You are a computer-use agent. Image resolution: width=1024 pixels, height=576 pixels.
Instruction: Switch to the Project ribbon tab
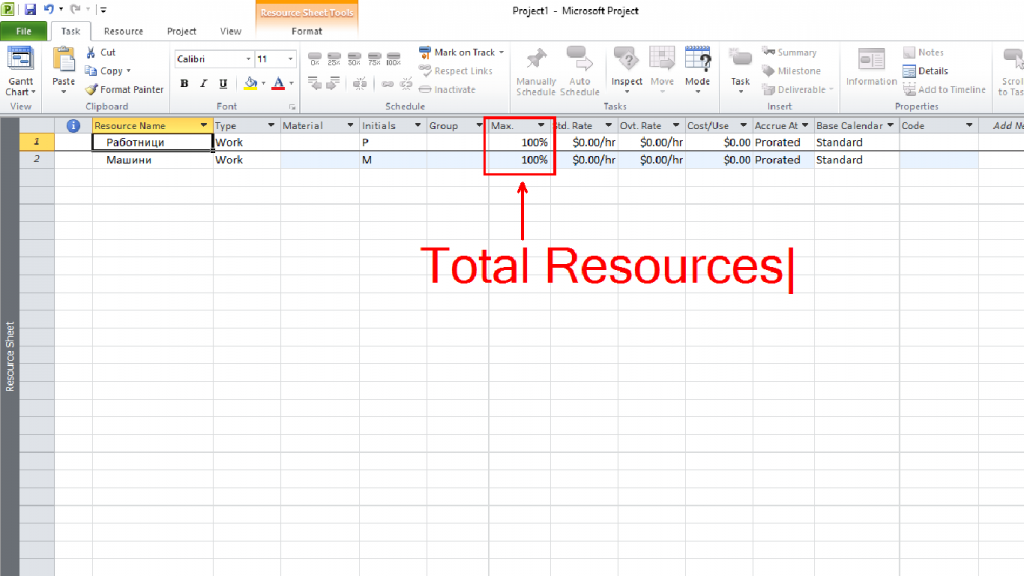coord(182,31)
